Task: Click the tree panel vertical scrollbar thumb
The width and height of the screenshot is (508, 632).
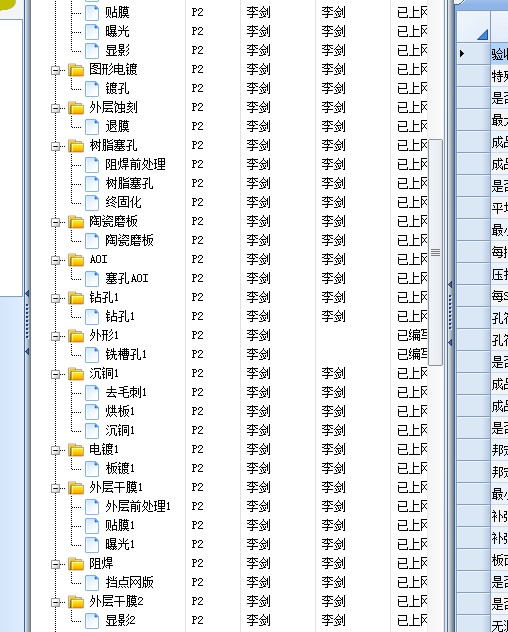Action: coord(435,252)
